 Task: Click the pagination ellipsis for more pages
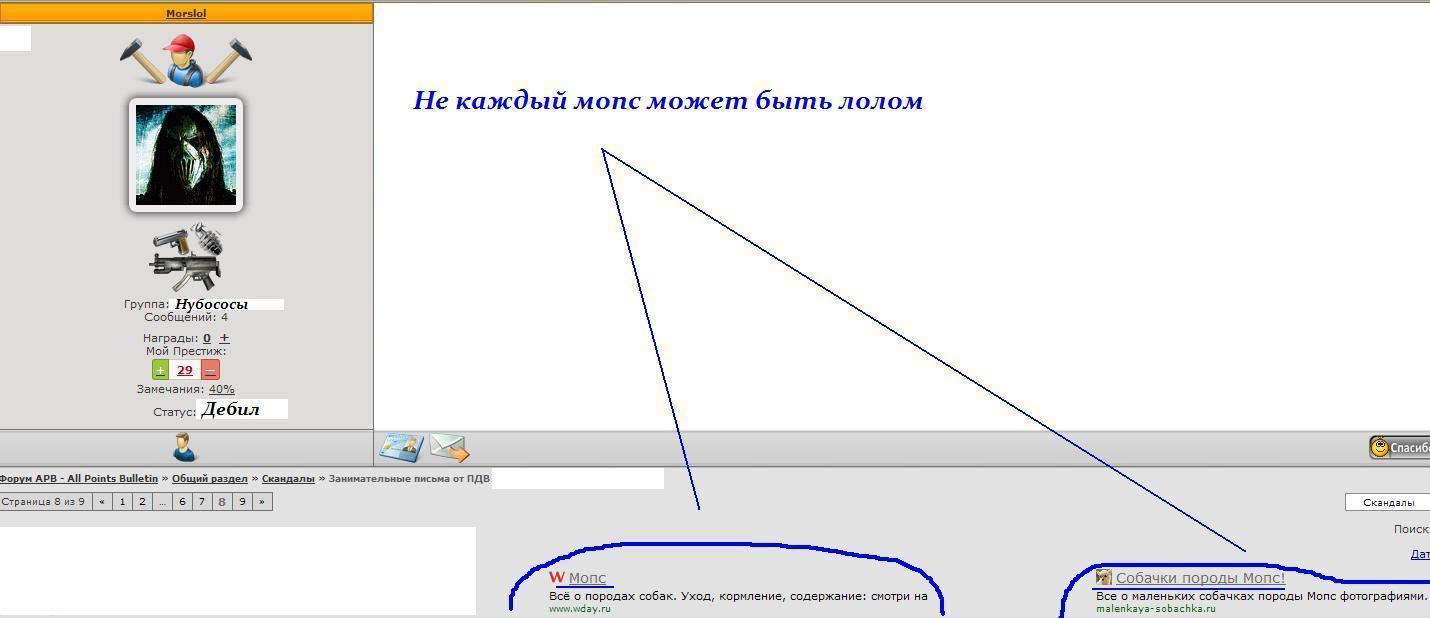[162, 502]
